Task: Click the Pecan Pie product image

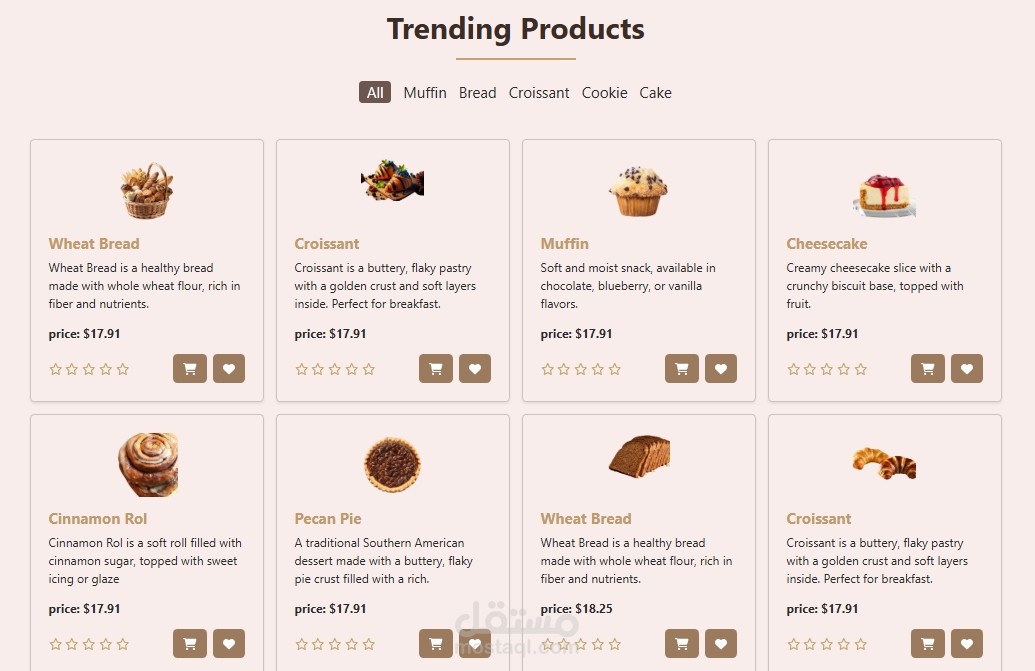Action: (392, 465)
